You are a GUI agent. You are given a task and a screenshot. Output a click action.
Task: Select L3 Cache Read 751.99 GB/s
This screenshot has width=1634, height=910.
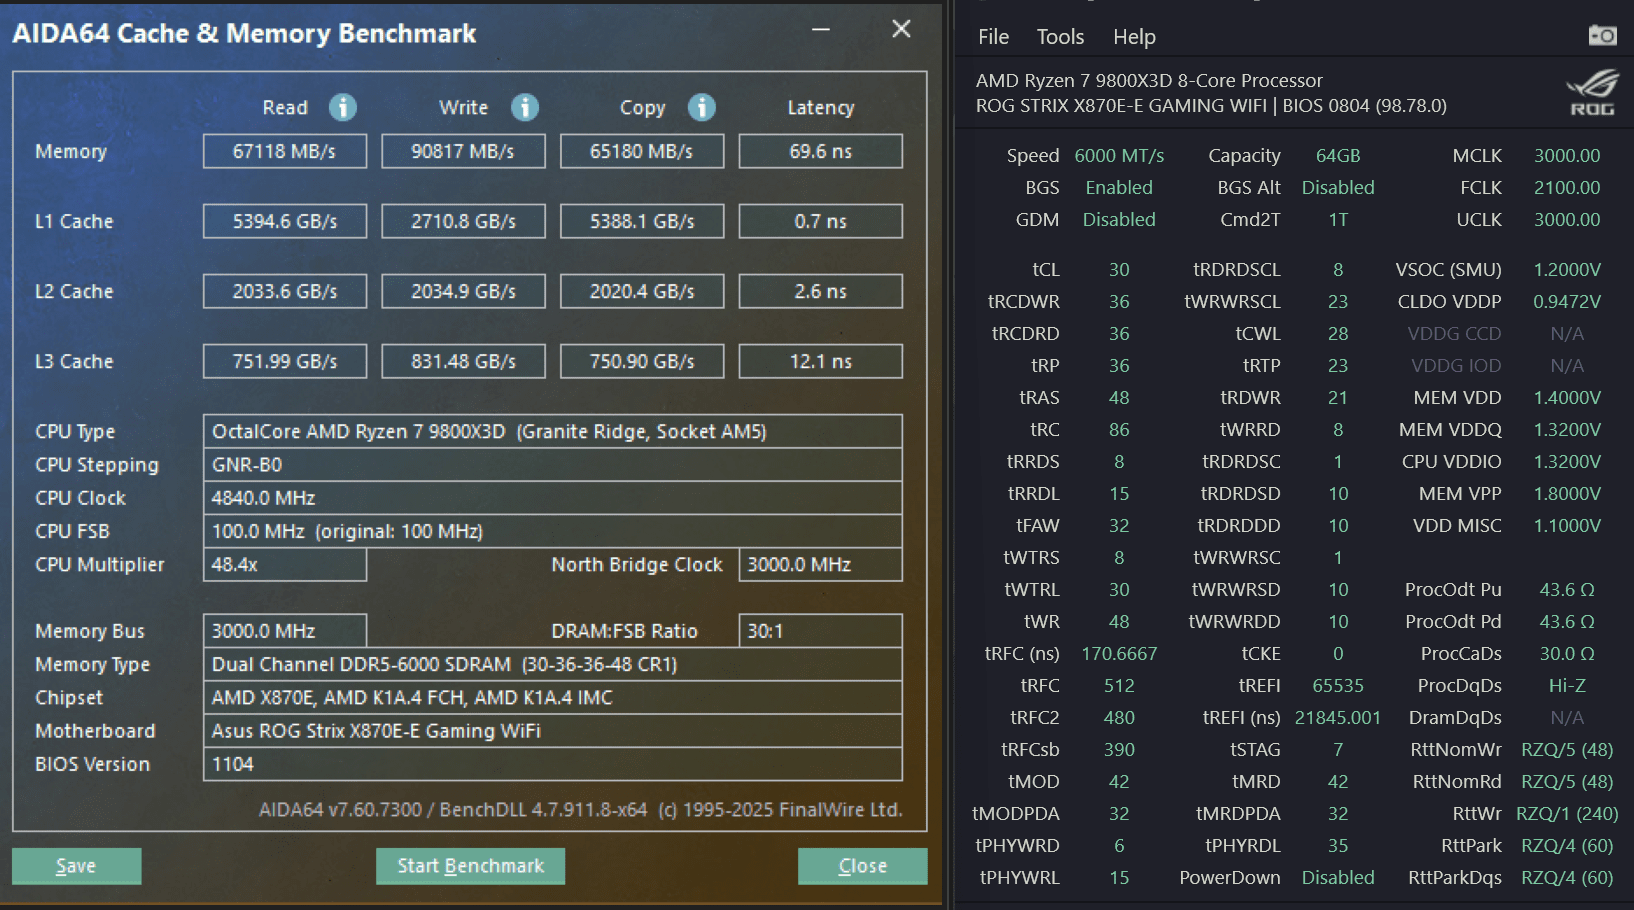[x=285, y=361]
